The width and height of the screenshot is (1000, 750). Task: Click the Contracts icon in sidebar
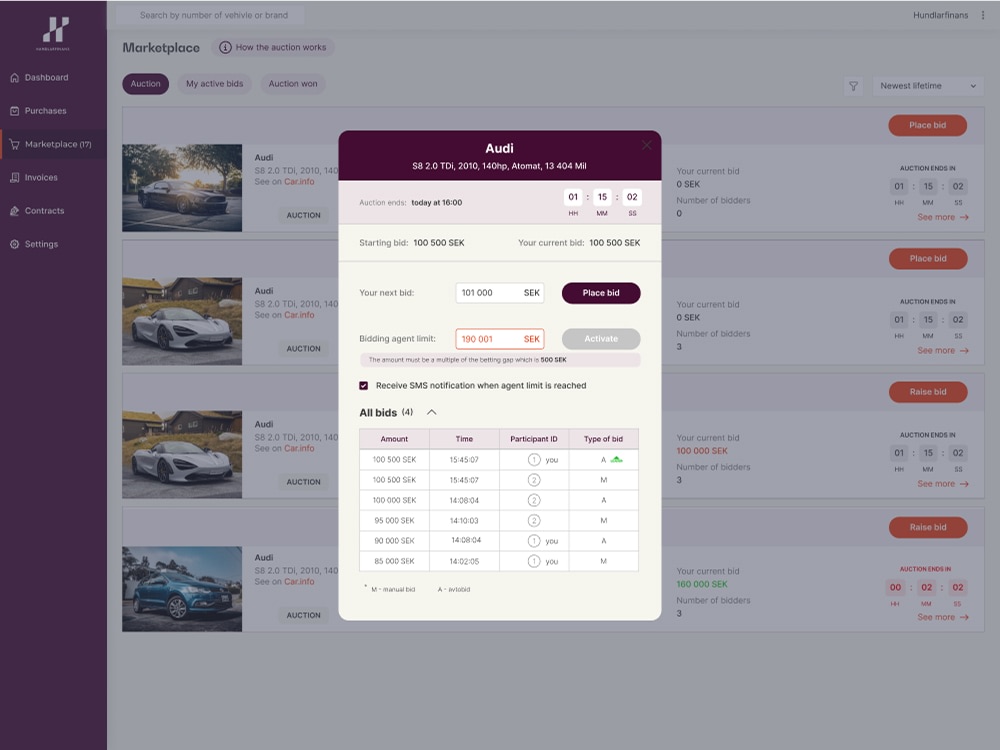[x=15, y=210]
